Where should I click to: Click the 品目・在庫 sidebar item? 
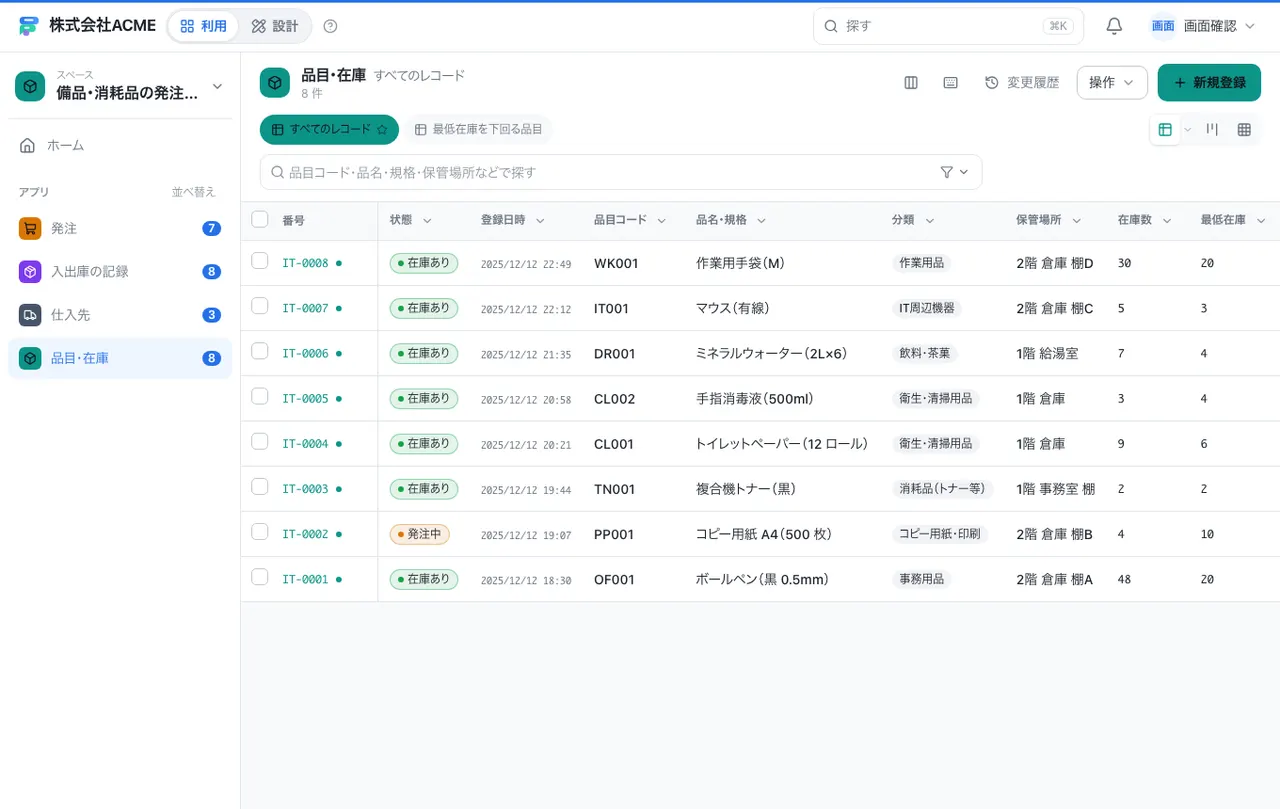coord(120,358)
